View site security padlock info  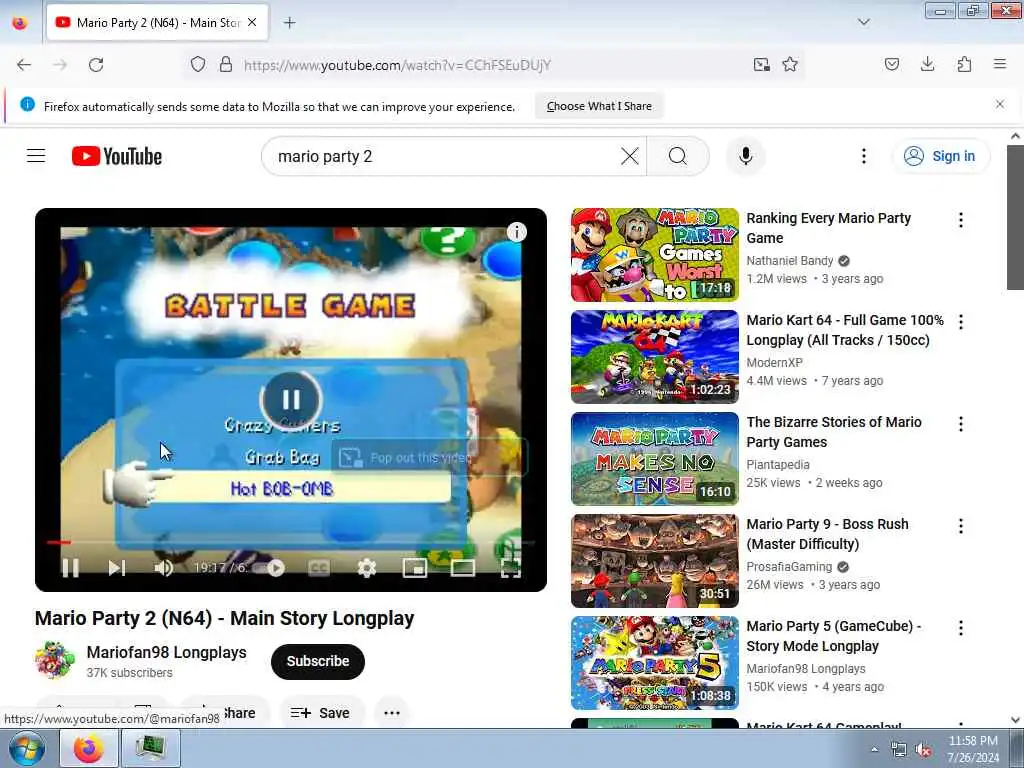point(226,65)
